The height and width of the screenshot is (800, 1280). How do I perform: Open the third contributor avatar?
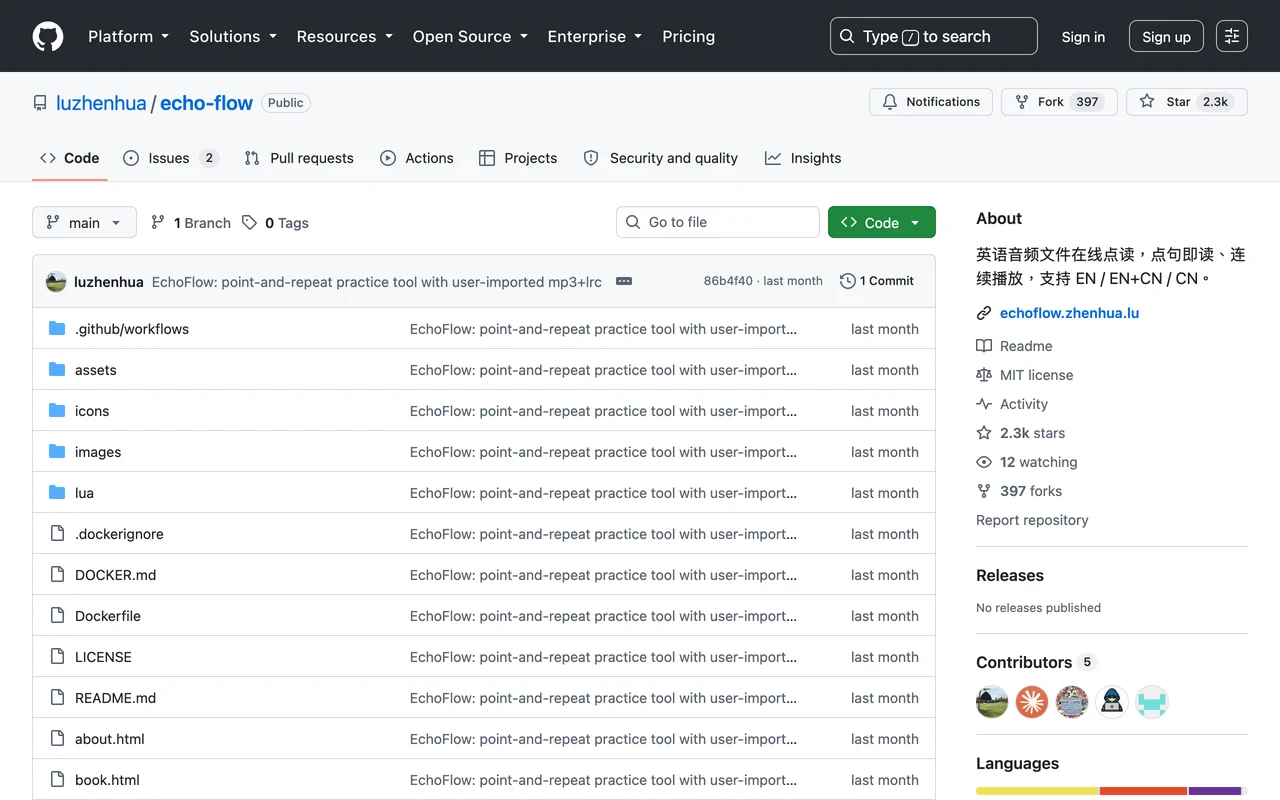[x=1072, y=702]
